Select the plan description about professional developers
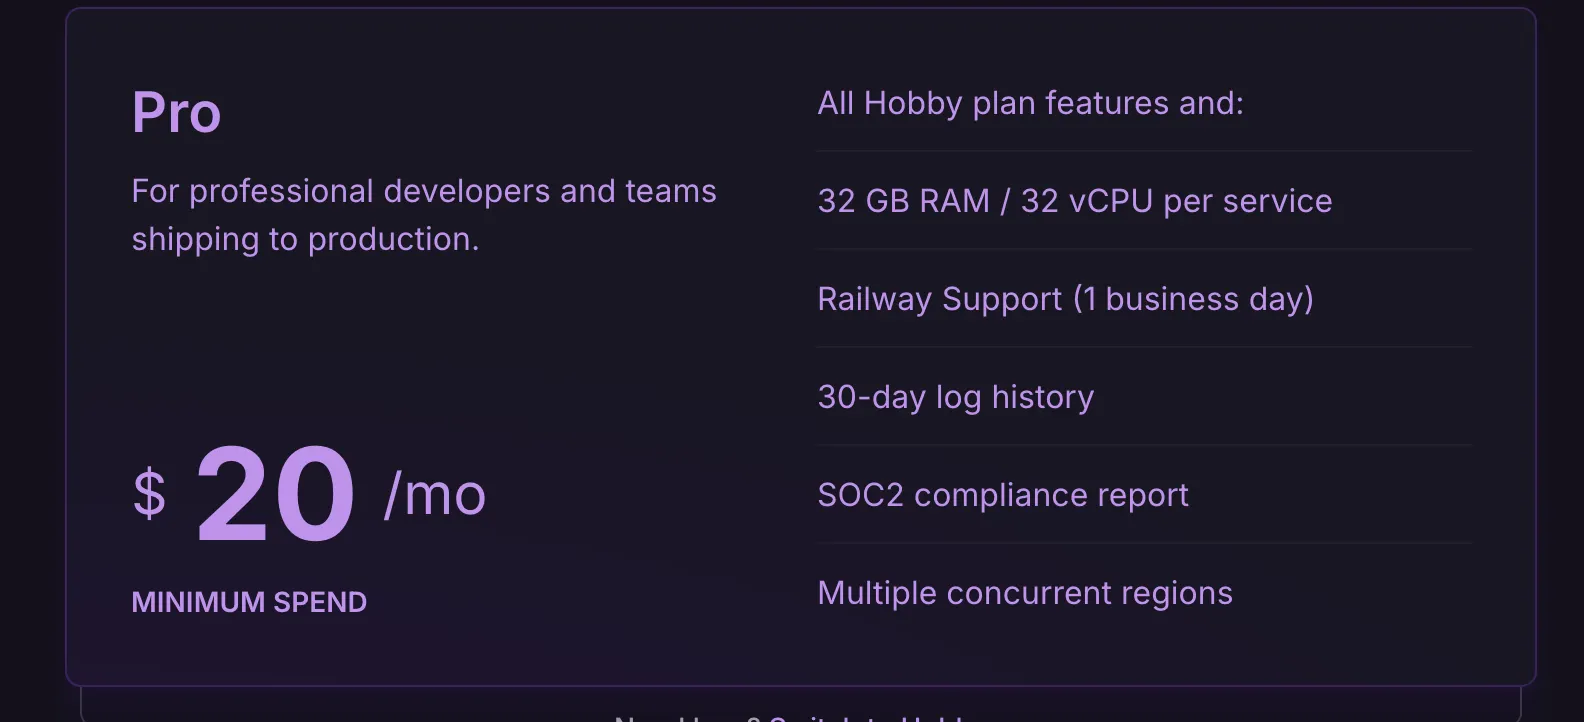Viewport: 1584px width, 722px height. (424, 215)
